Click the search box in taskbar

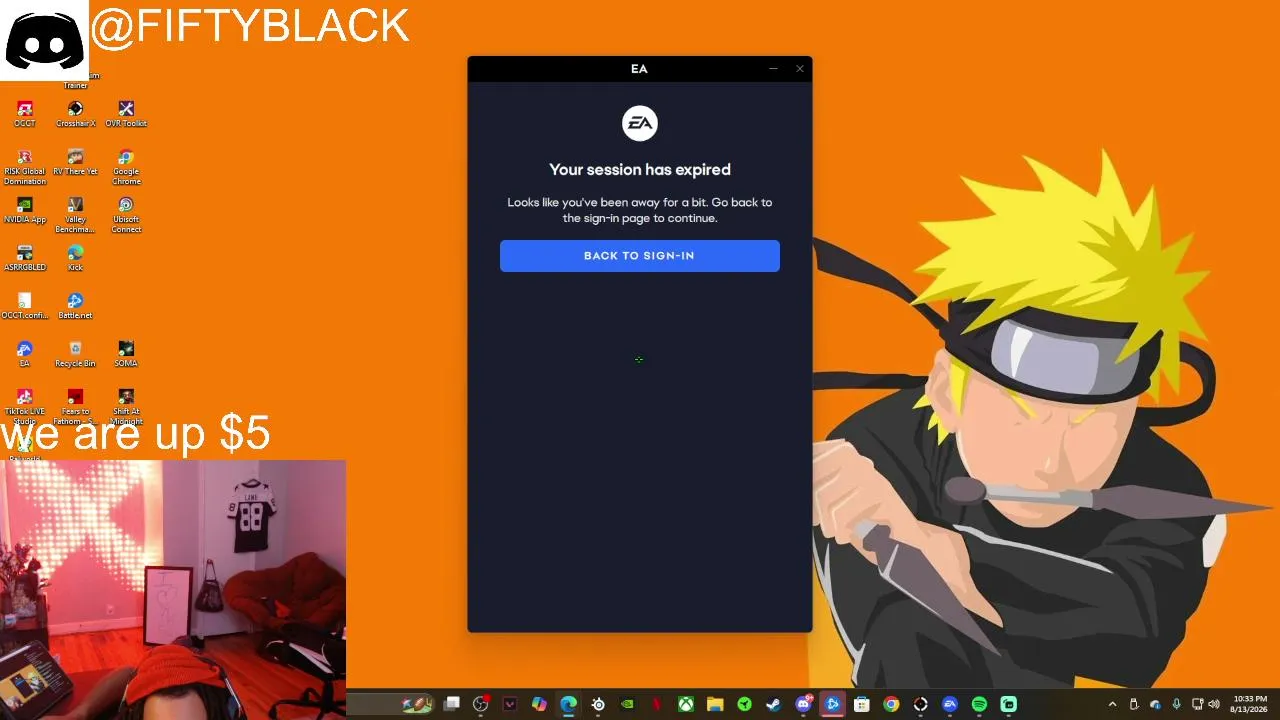click(390, 704)
